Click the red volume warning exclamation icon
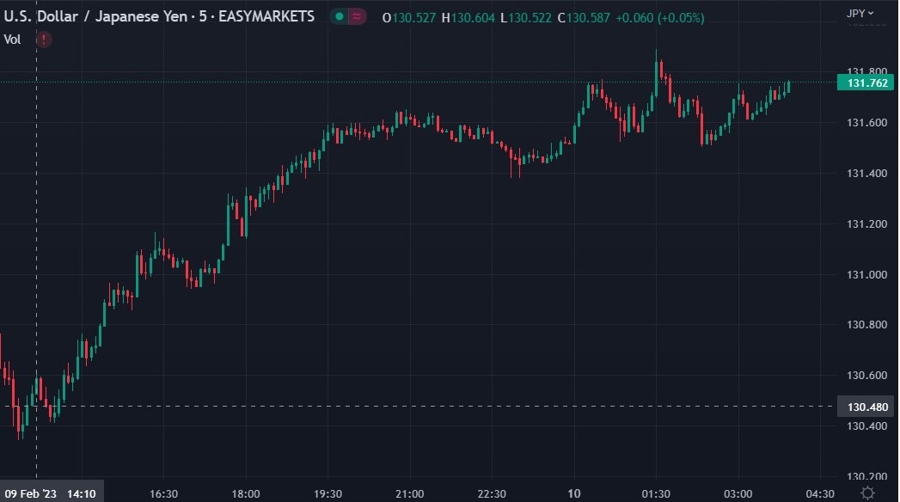 click(44, 40)
